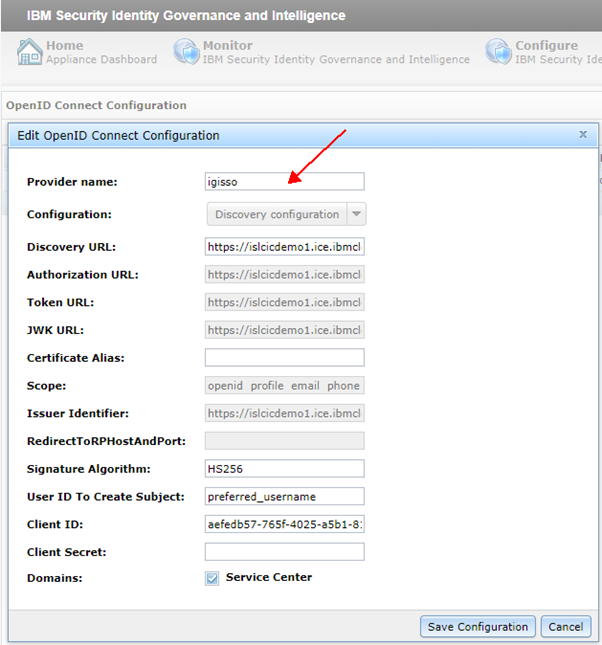
Task: Focus the Signature Algorithm field
Action: (285, 469)
